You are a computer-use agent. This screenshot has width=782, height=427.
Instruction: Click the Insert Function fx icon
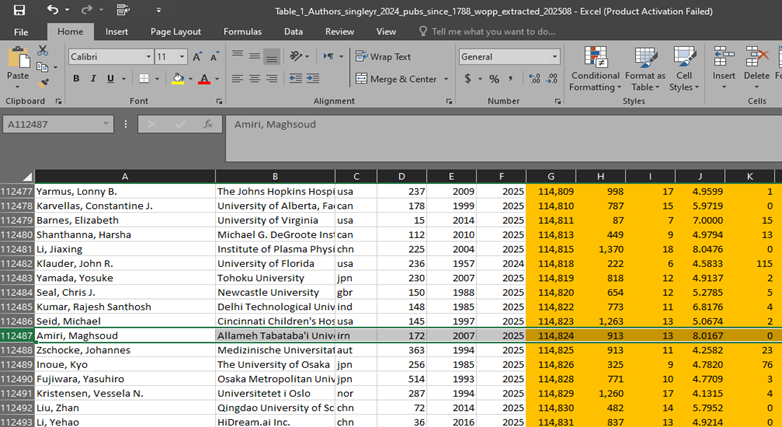click(x=207, y=125)
